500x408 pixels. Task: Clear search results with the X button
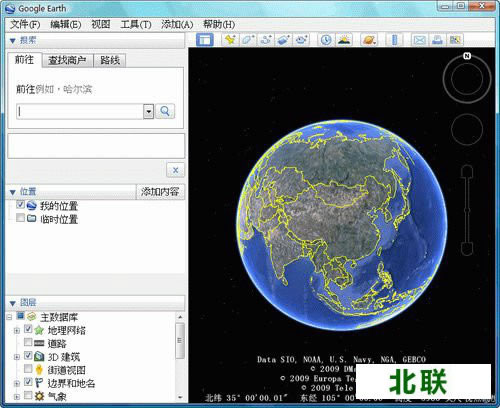tap(175, 170)
